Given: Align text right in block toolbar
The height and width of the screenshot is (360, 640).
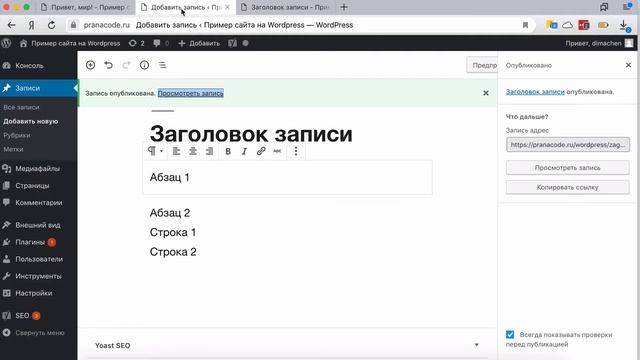Looking at the screenshot, I should pyautogui.click(x=209, y=151).
